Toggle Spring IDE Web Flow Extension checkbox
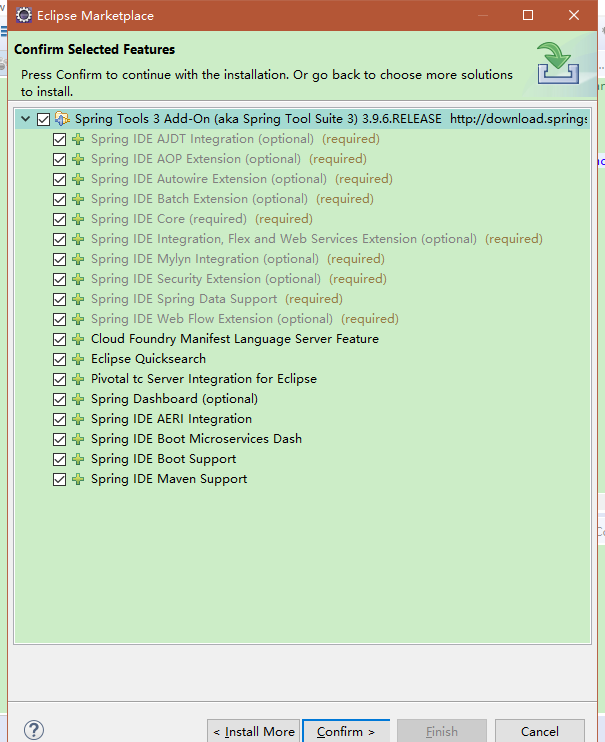Viewport: 605px width, 742px height. [x=60, y=319]
